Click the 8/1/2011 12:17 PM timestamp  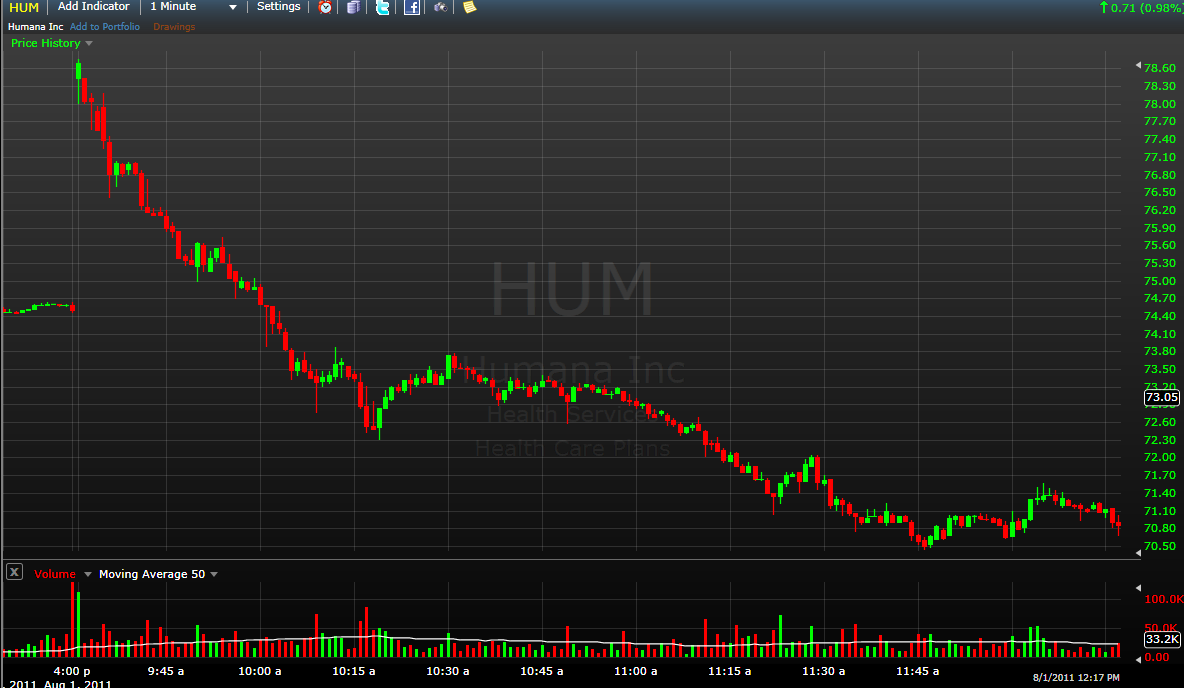pos(1076,677)
